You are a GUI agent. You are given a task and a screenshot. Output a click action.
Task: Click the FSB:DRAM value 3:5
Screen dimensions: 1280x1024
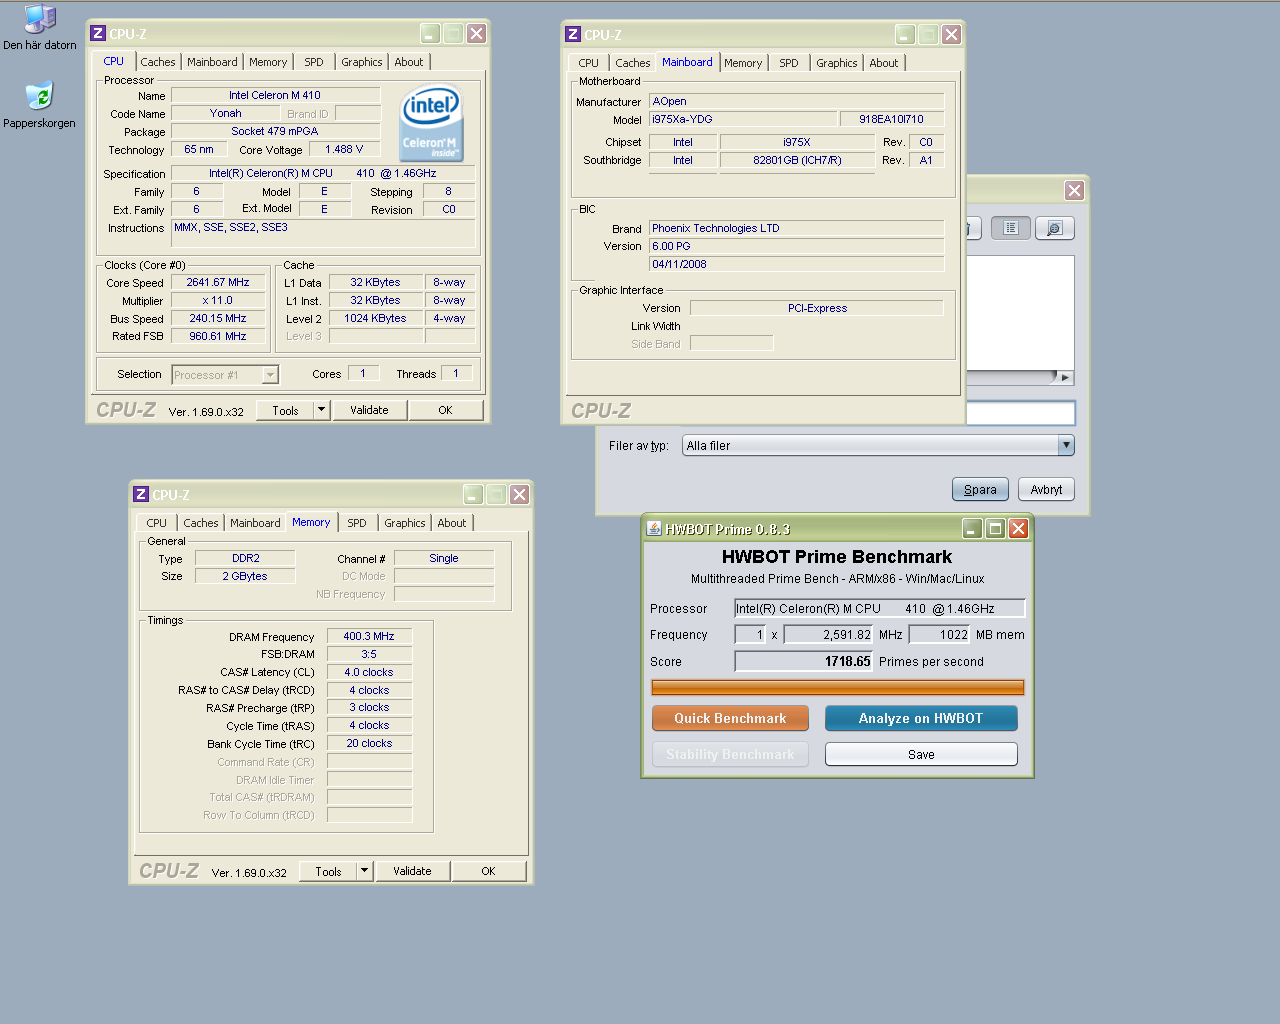pyautogui.click(x=369, y=654)
